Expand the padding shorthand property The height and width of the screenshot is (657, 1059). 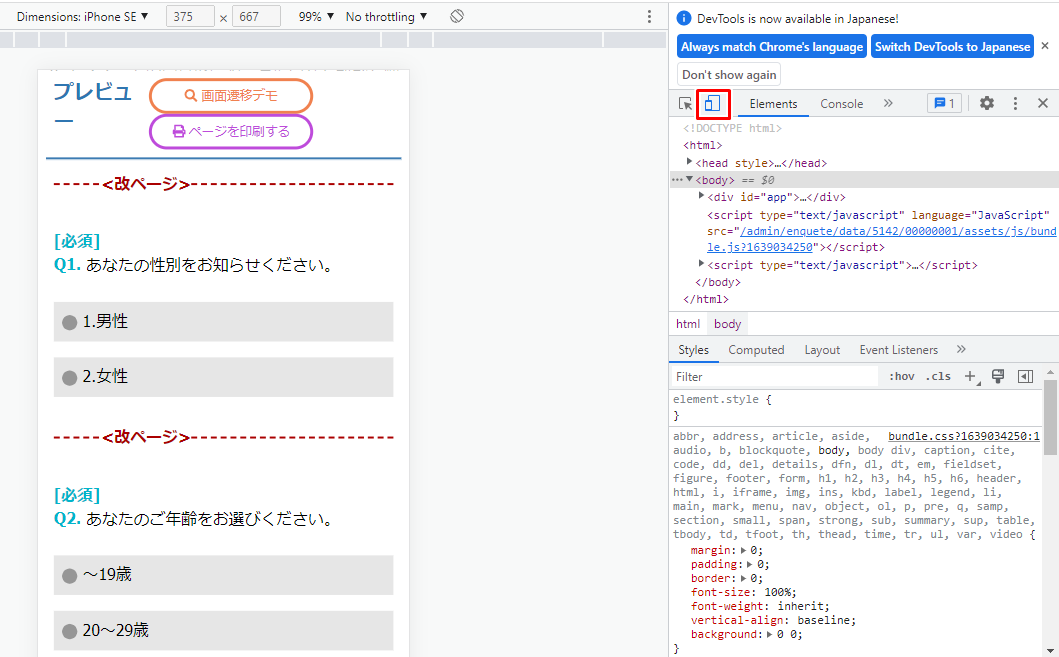click(750, 564)
